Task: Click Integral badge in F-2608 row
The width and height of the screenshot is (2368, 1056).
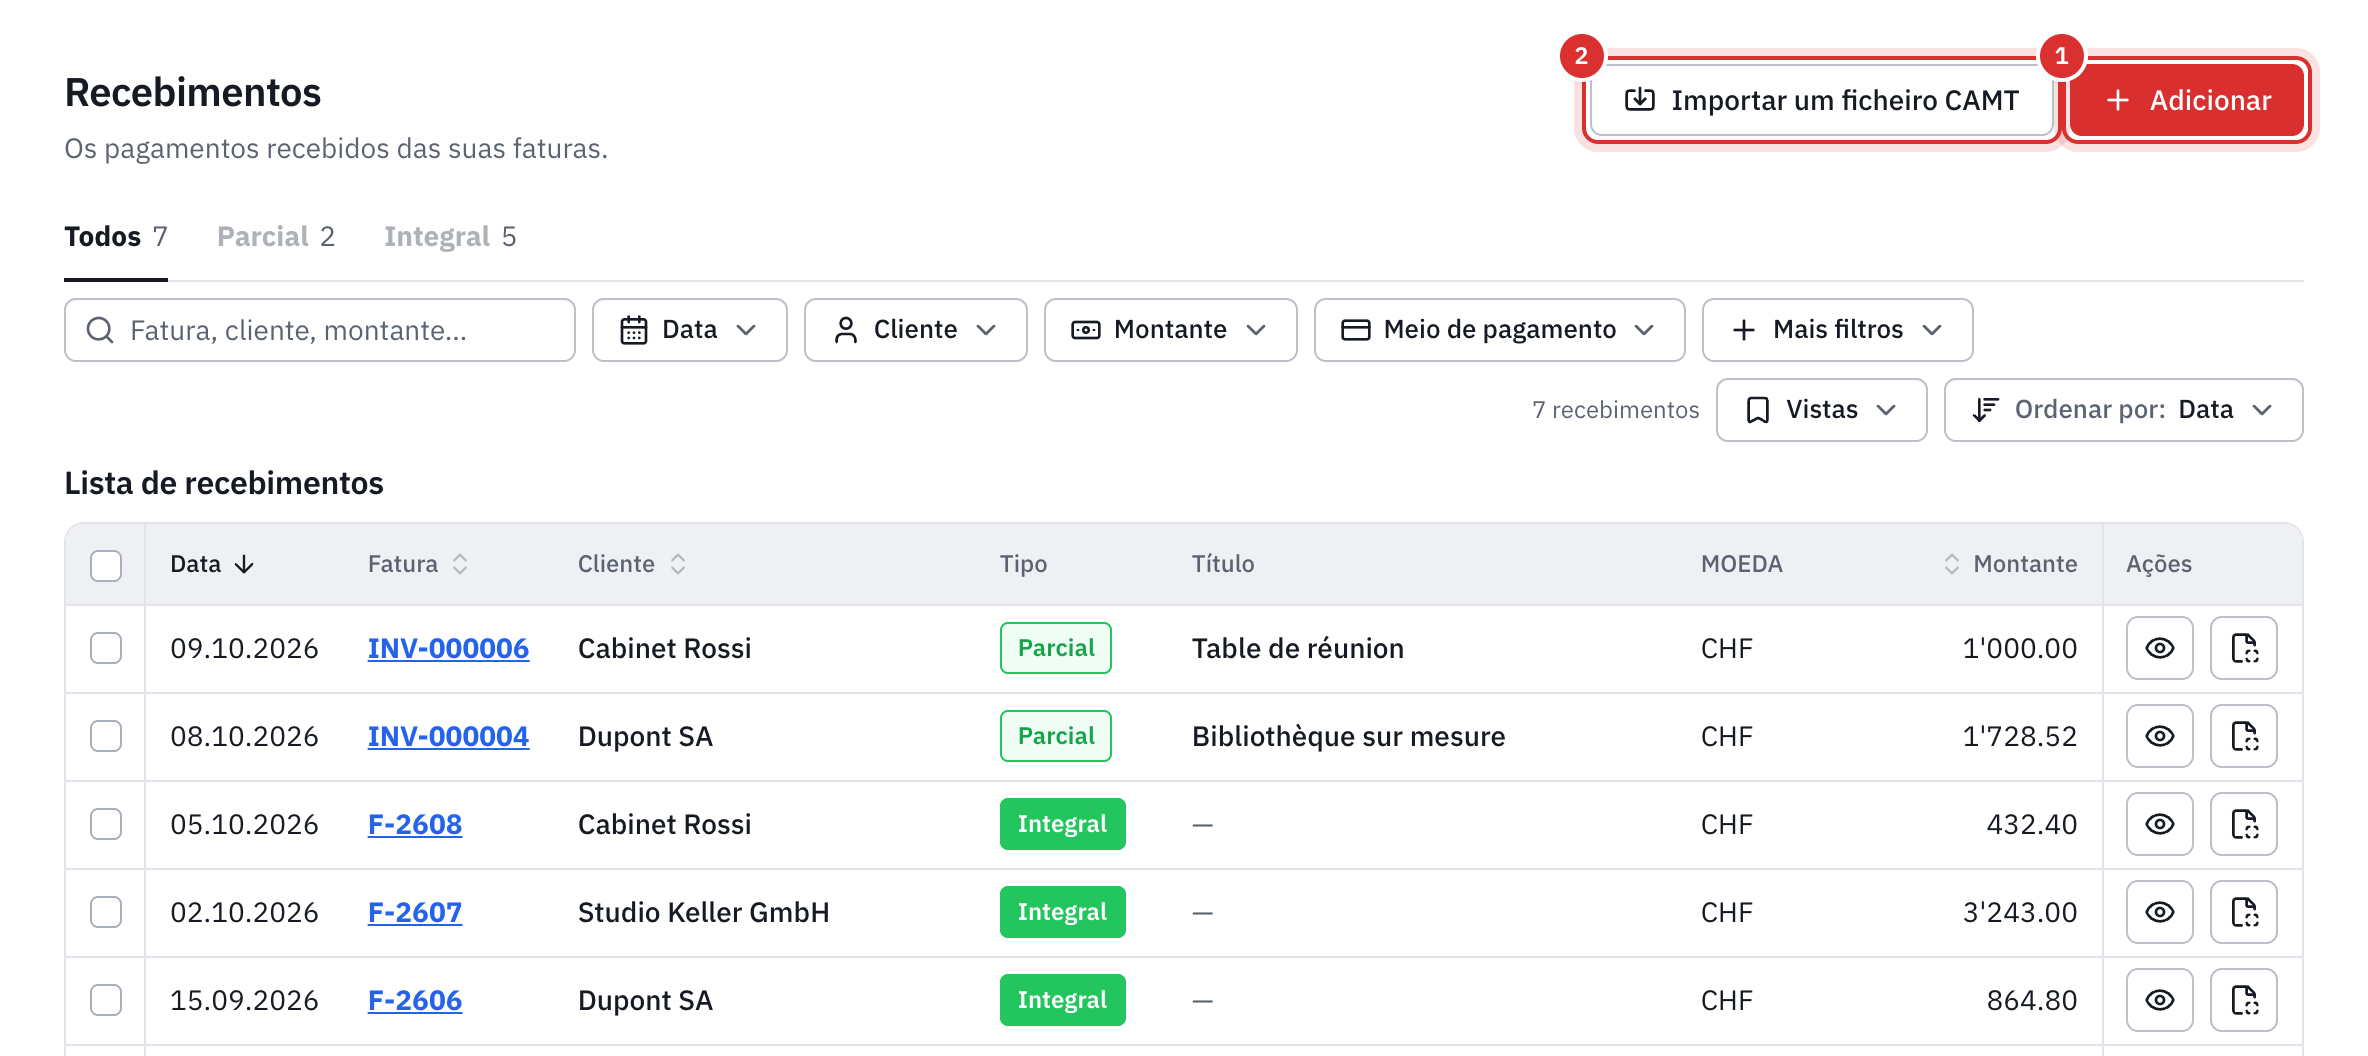Action: point(1062,824)
